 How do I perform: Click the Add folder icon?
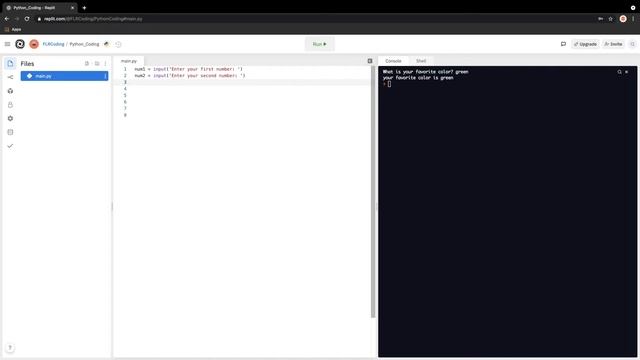[97, 64]
